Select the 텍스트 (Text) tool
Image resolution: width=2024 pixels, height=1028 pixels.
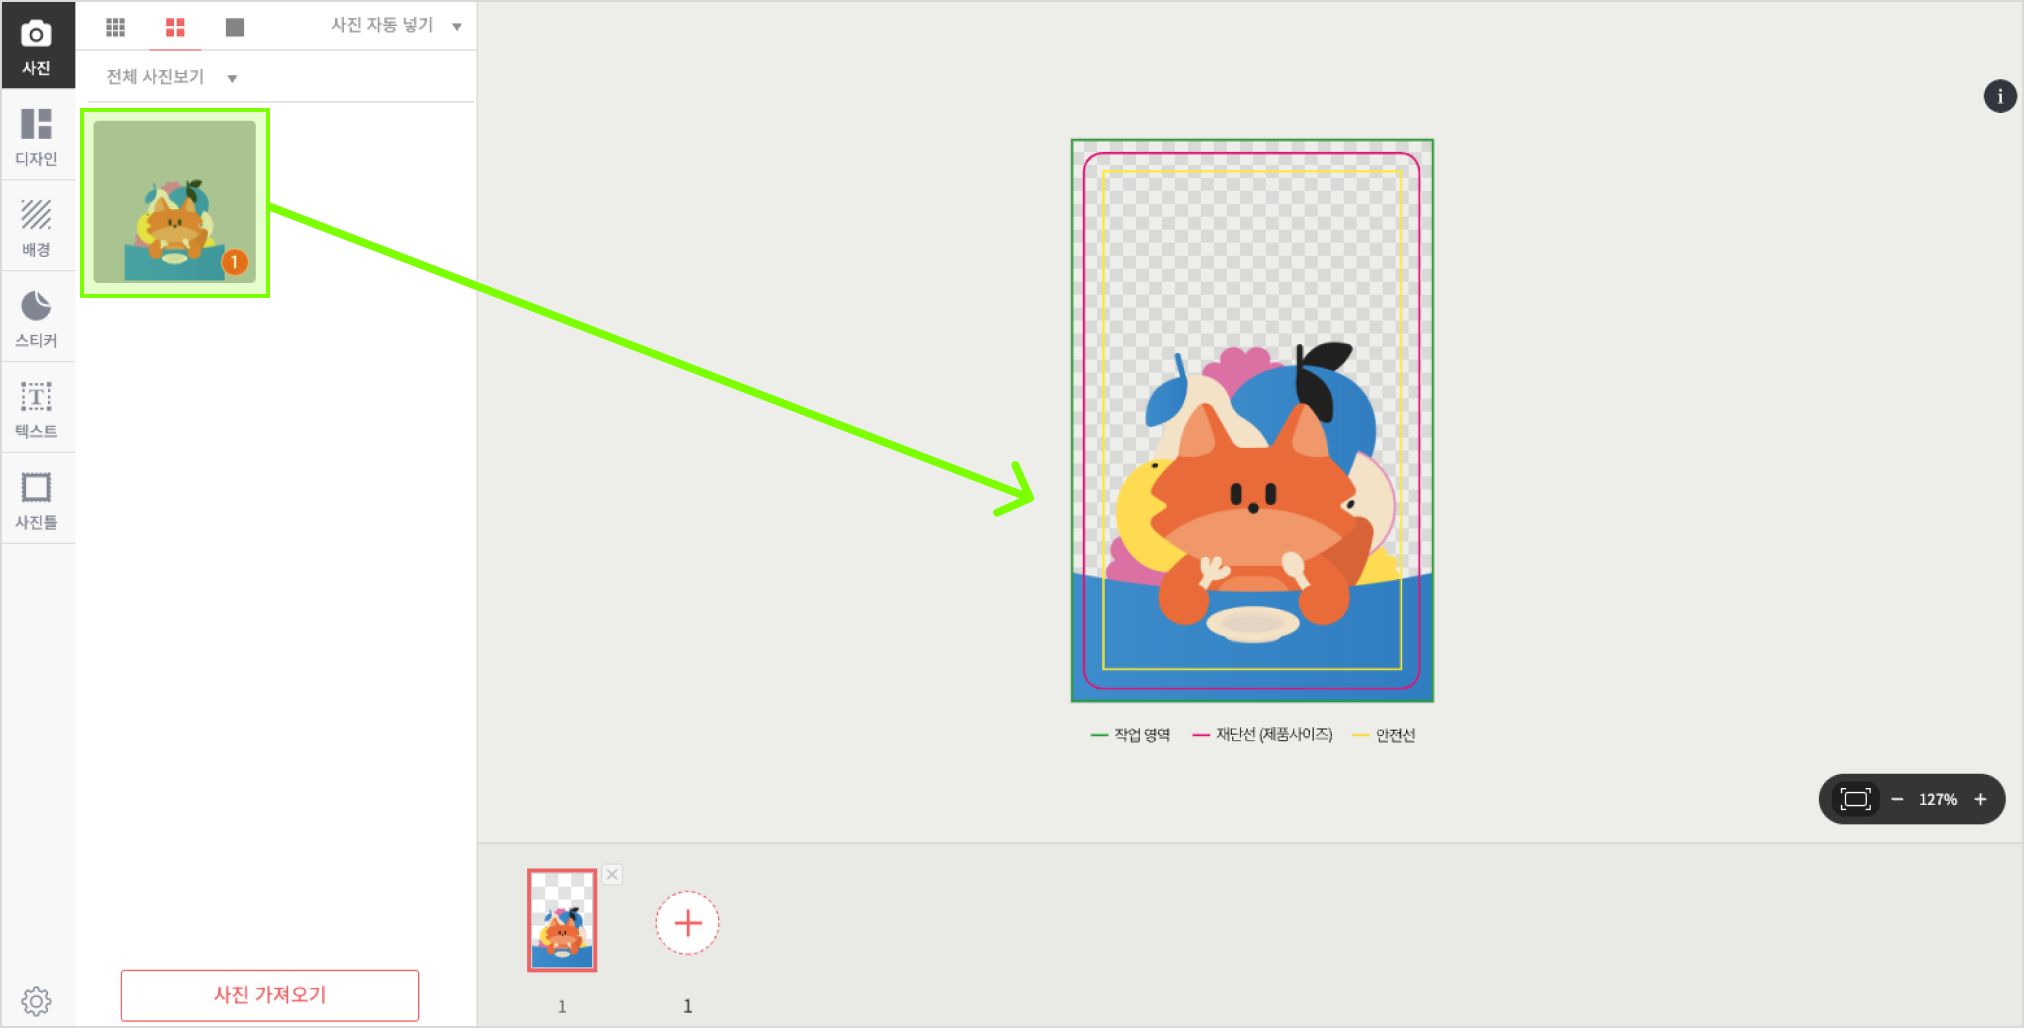tap(37, 409)
